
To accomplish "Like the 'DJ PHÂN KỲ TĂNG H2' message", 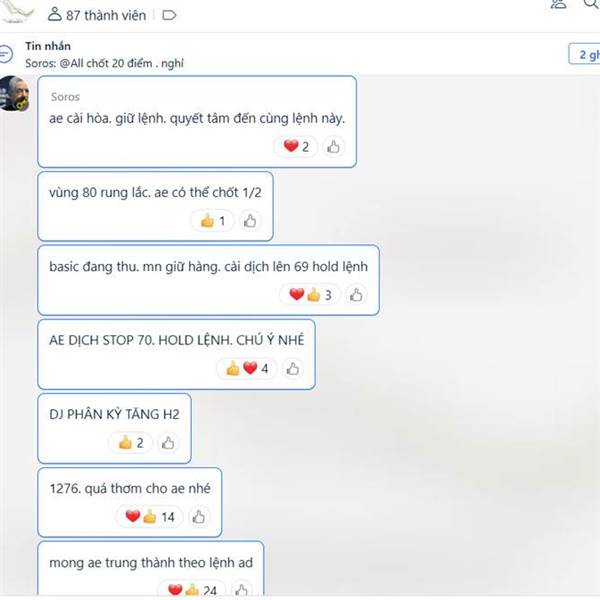I will 168,443.
